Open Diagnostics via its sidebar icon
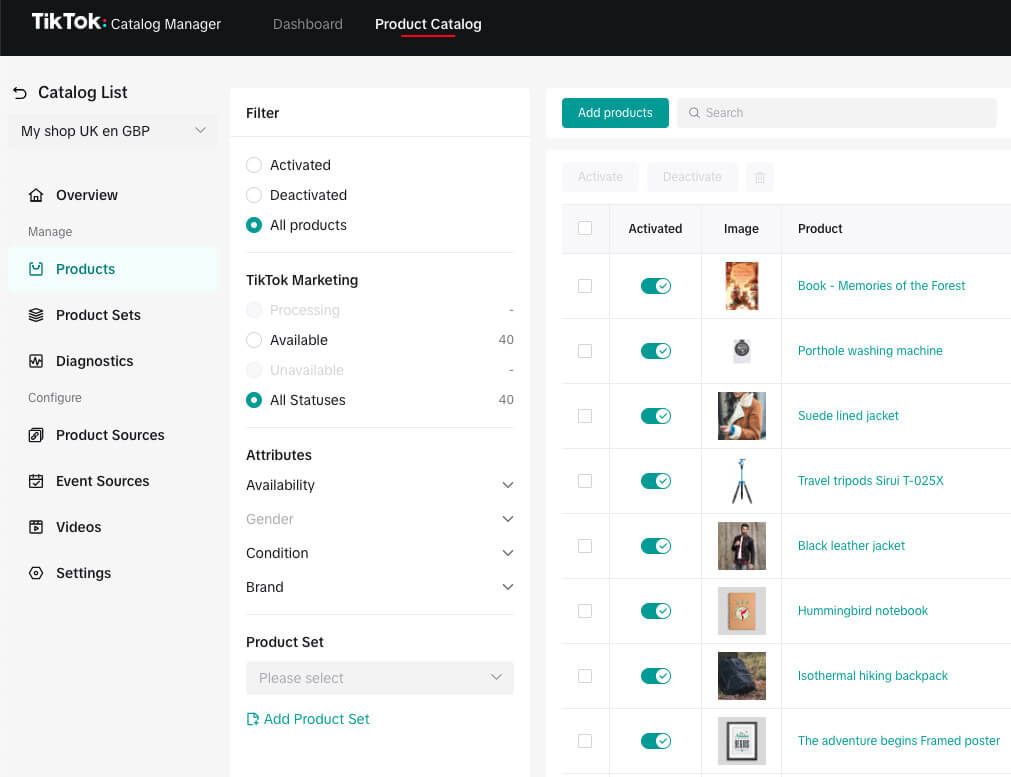The width and height of the screenshot is (1011, 777). pos(36,361)
